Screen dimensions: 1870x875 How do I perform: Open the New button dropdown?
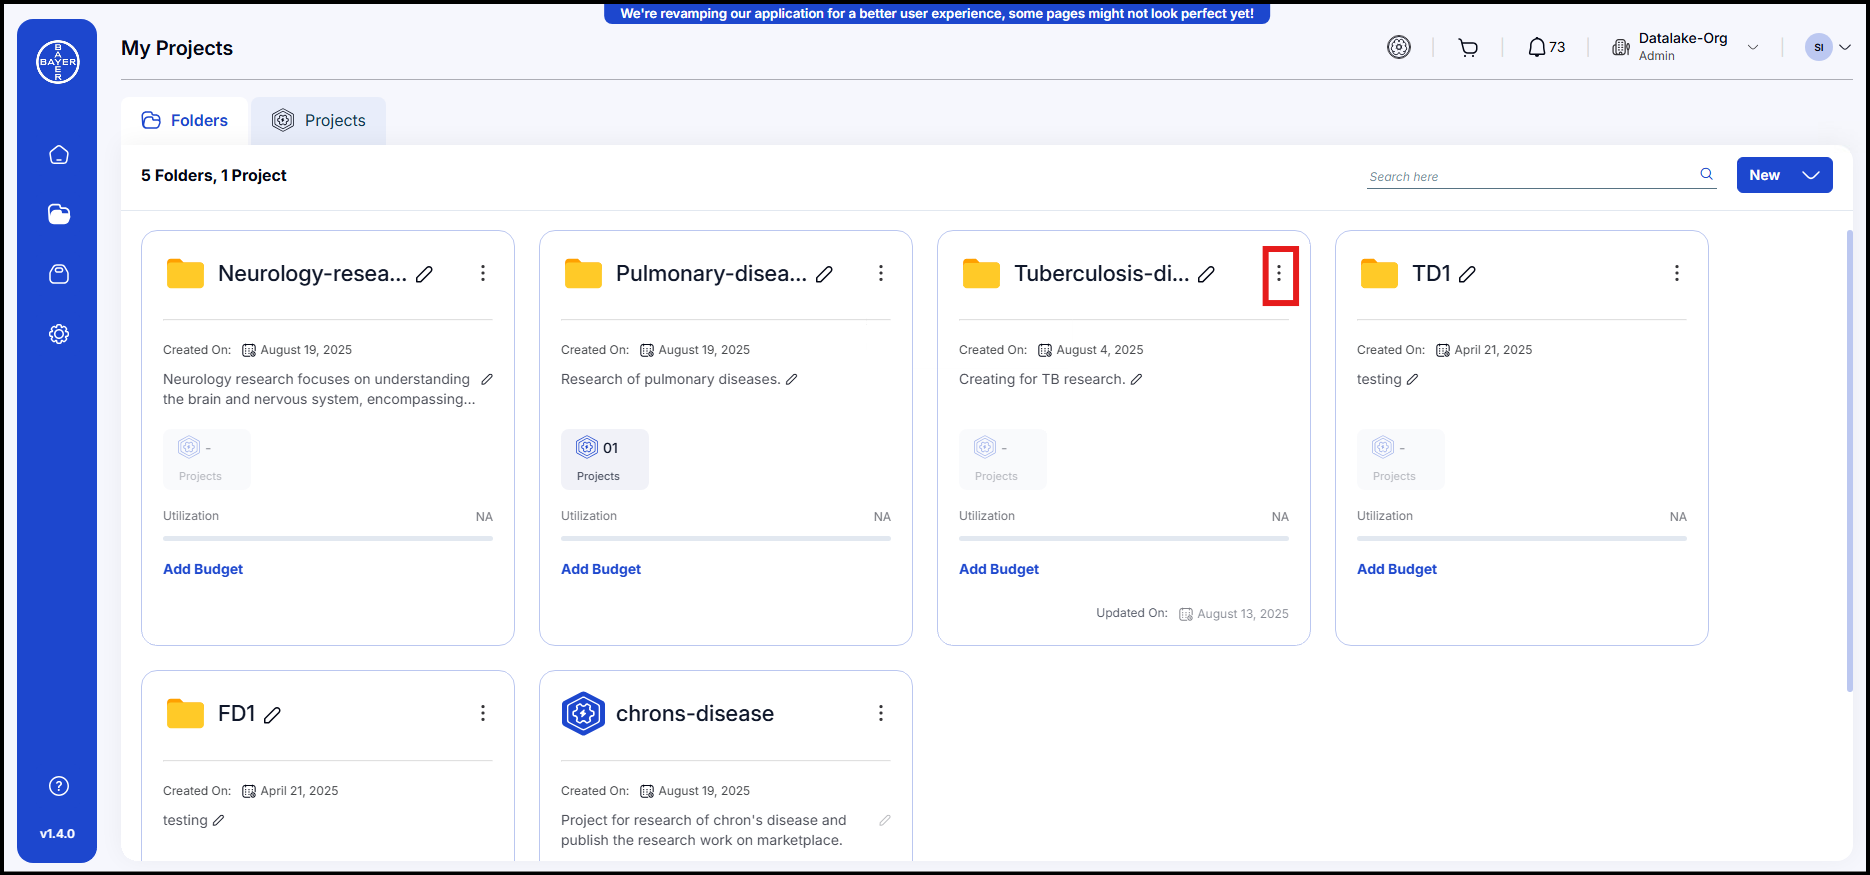(x=1785, y=175)
